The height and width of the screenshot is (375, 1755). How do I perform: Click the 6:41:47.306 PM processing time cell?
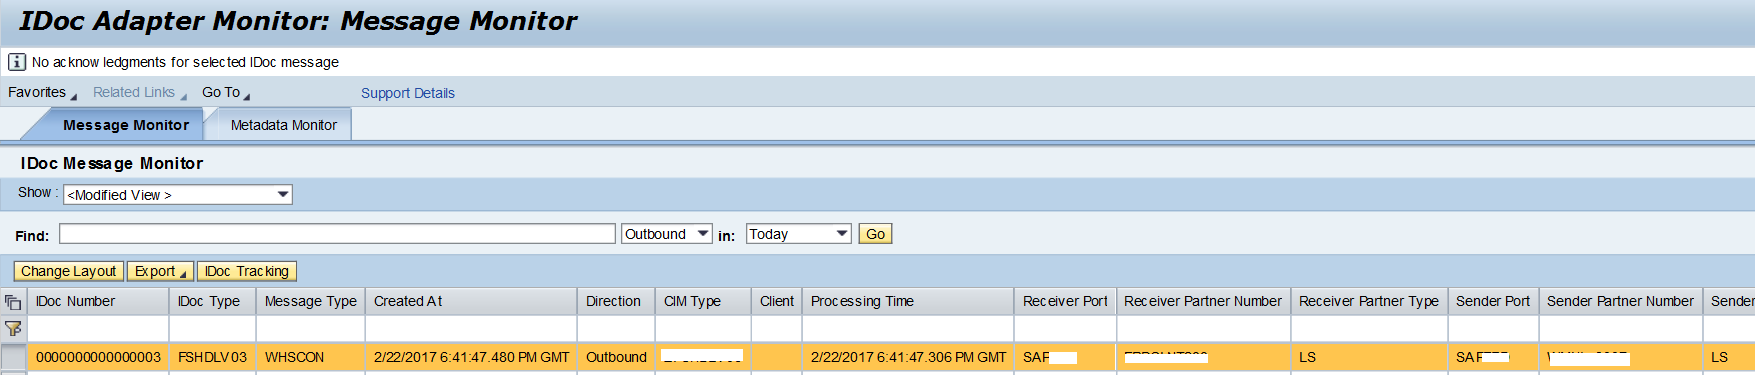908,357
